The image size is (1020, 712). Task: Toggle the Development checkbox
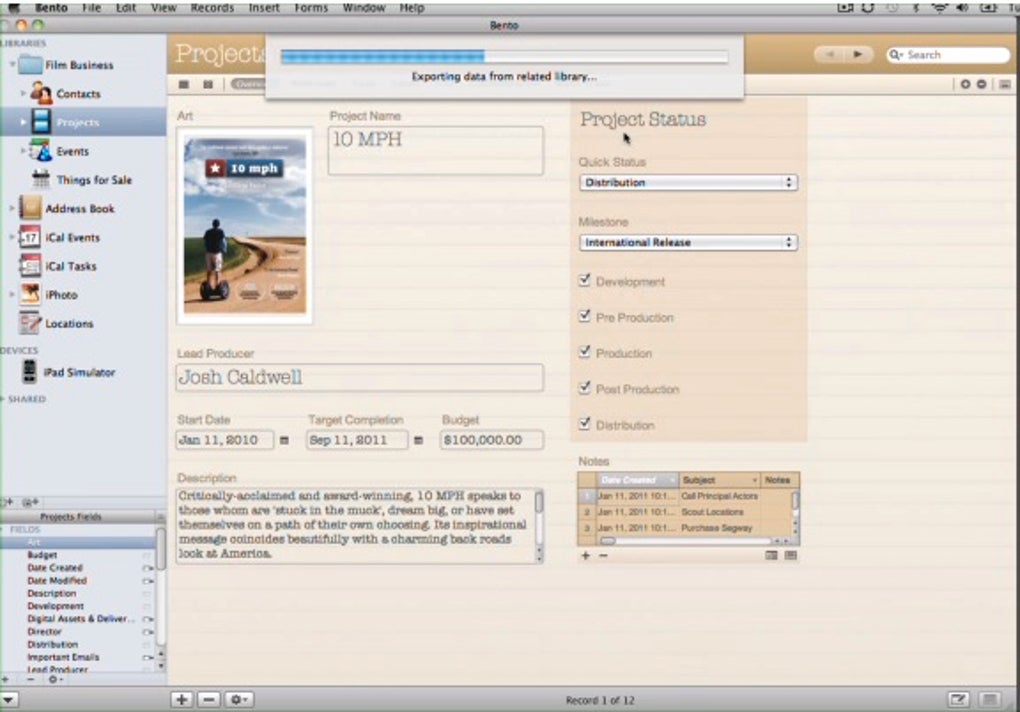584,280
